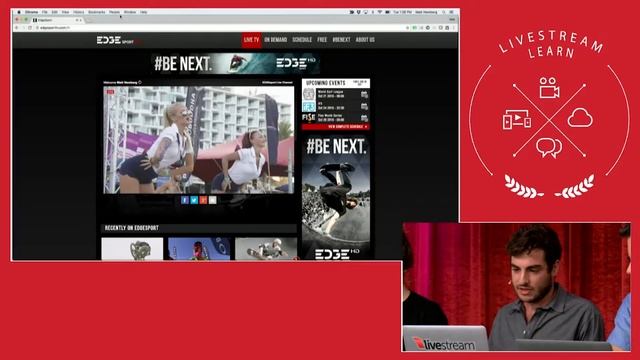Viewport: 640px width, 360px height.
Task: Open the Window menu
Action: (130, 12)
